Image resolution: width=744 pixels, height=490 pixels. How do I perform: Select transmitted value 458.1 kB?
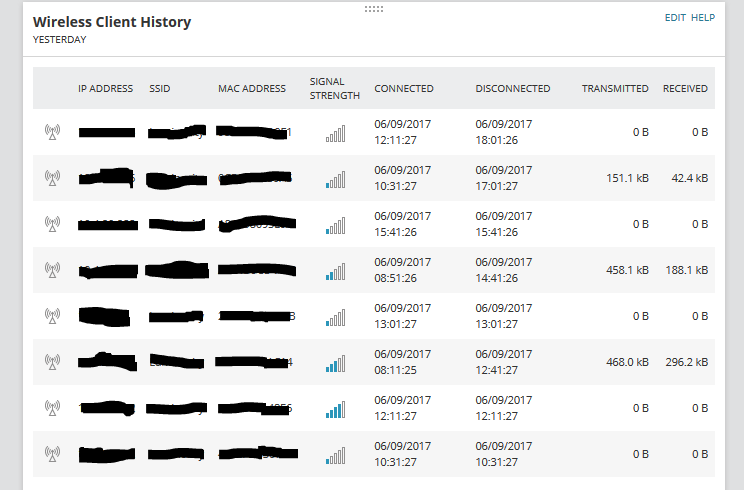[627, 270]
